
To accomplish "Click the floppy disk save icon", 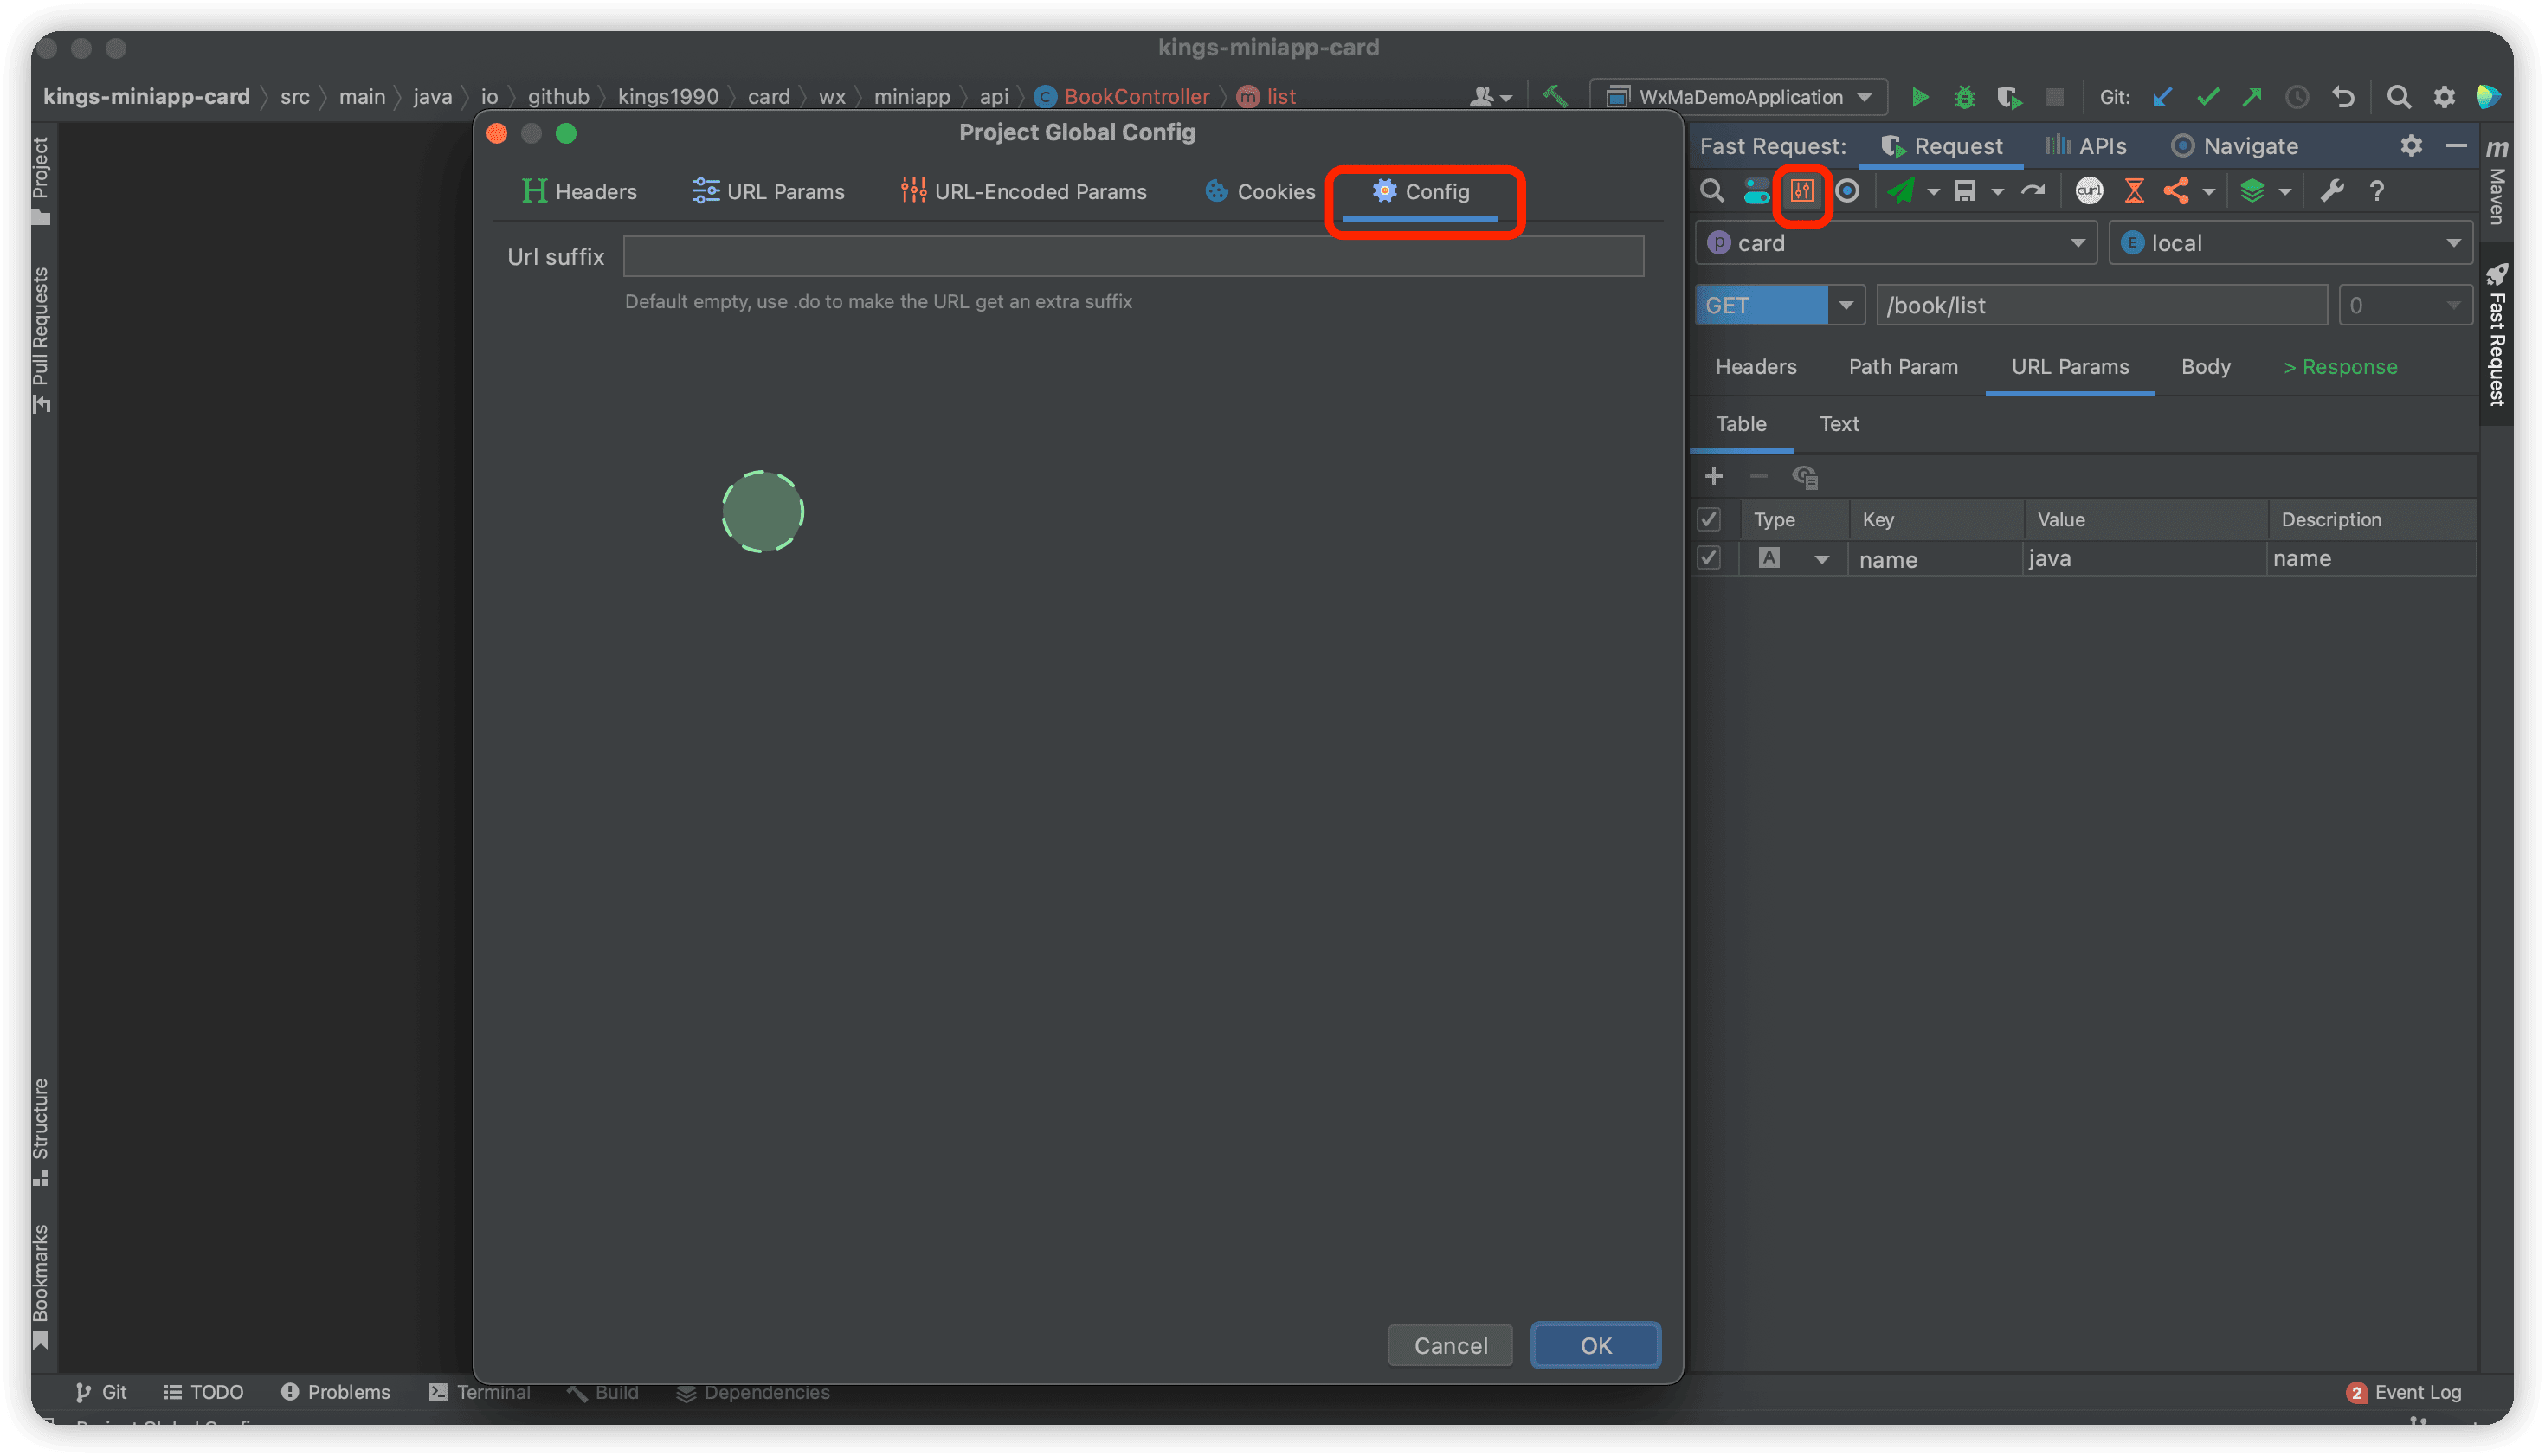I will pyautogui.click(x=1965, y=191).
